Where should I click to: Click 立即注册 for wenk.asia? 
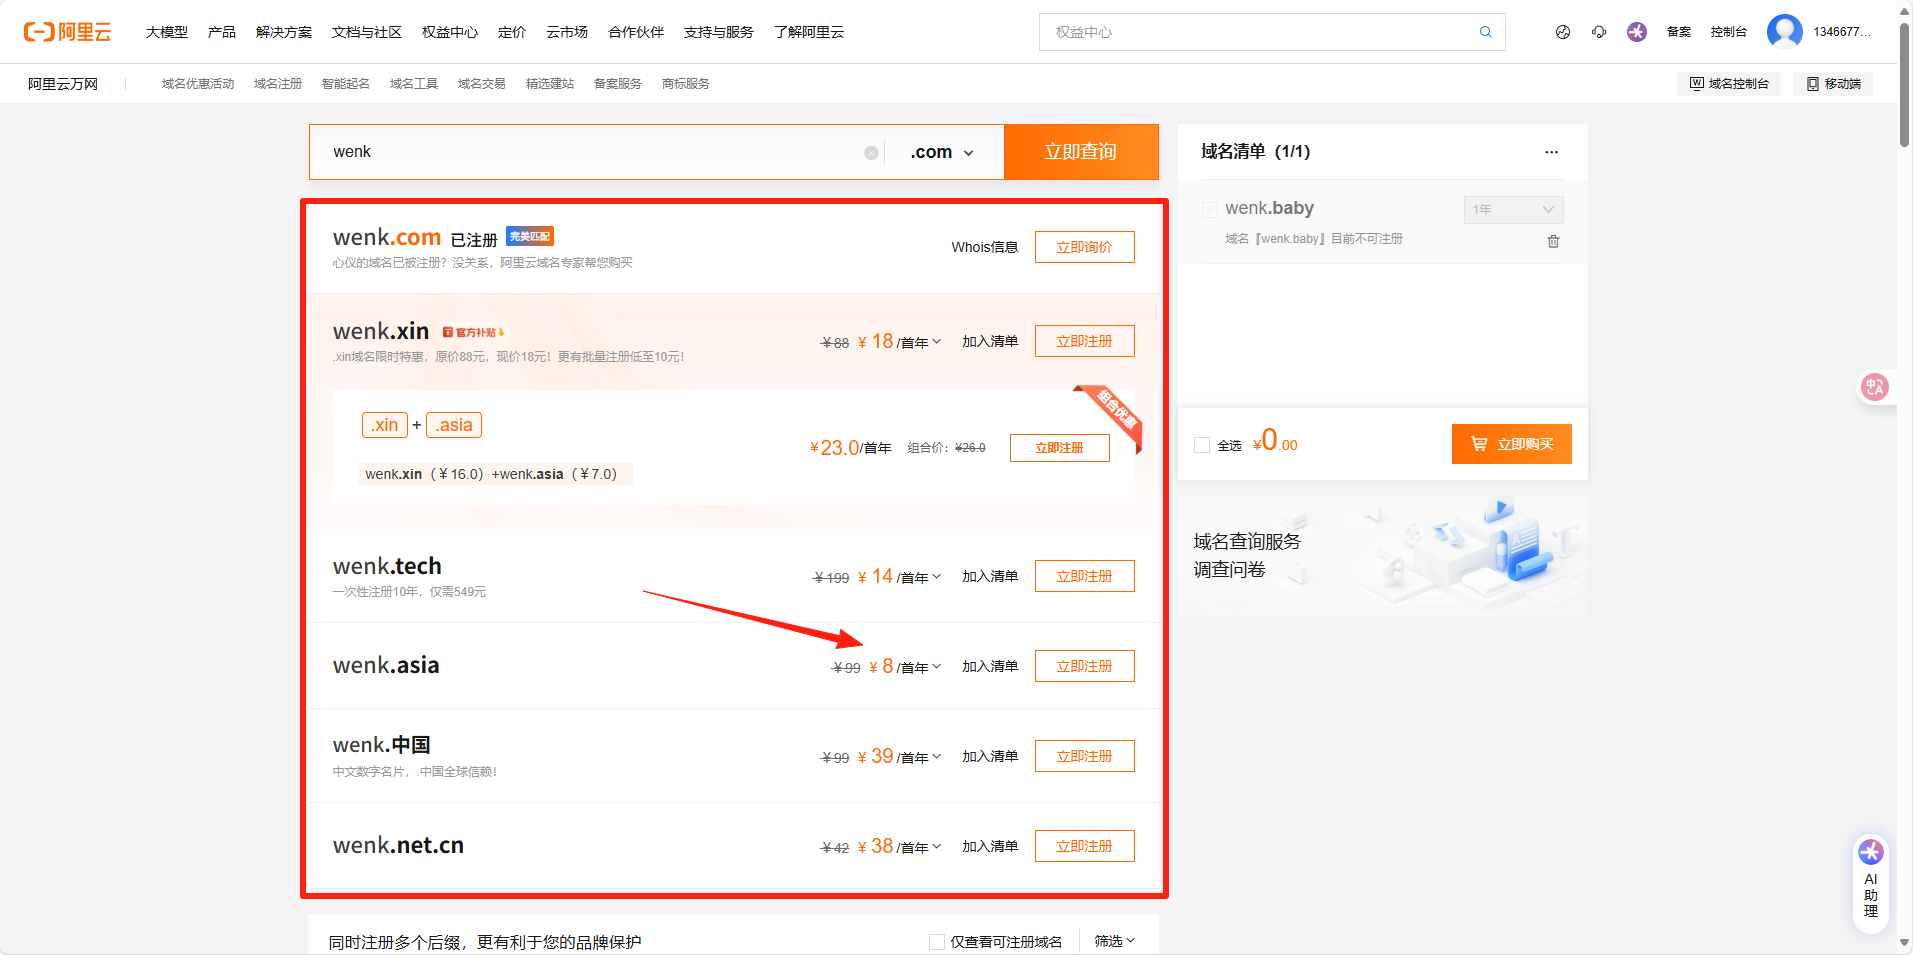tap(1085, 666)
